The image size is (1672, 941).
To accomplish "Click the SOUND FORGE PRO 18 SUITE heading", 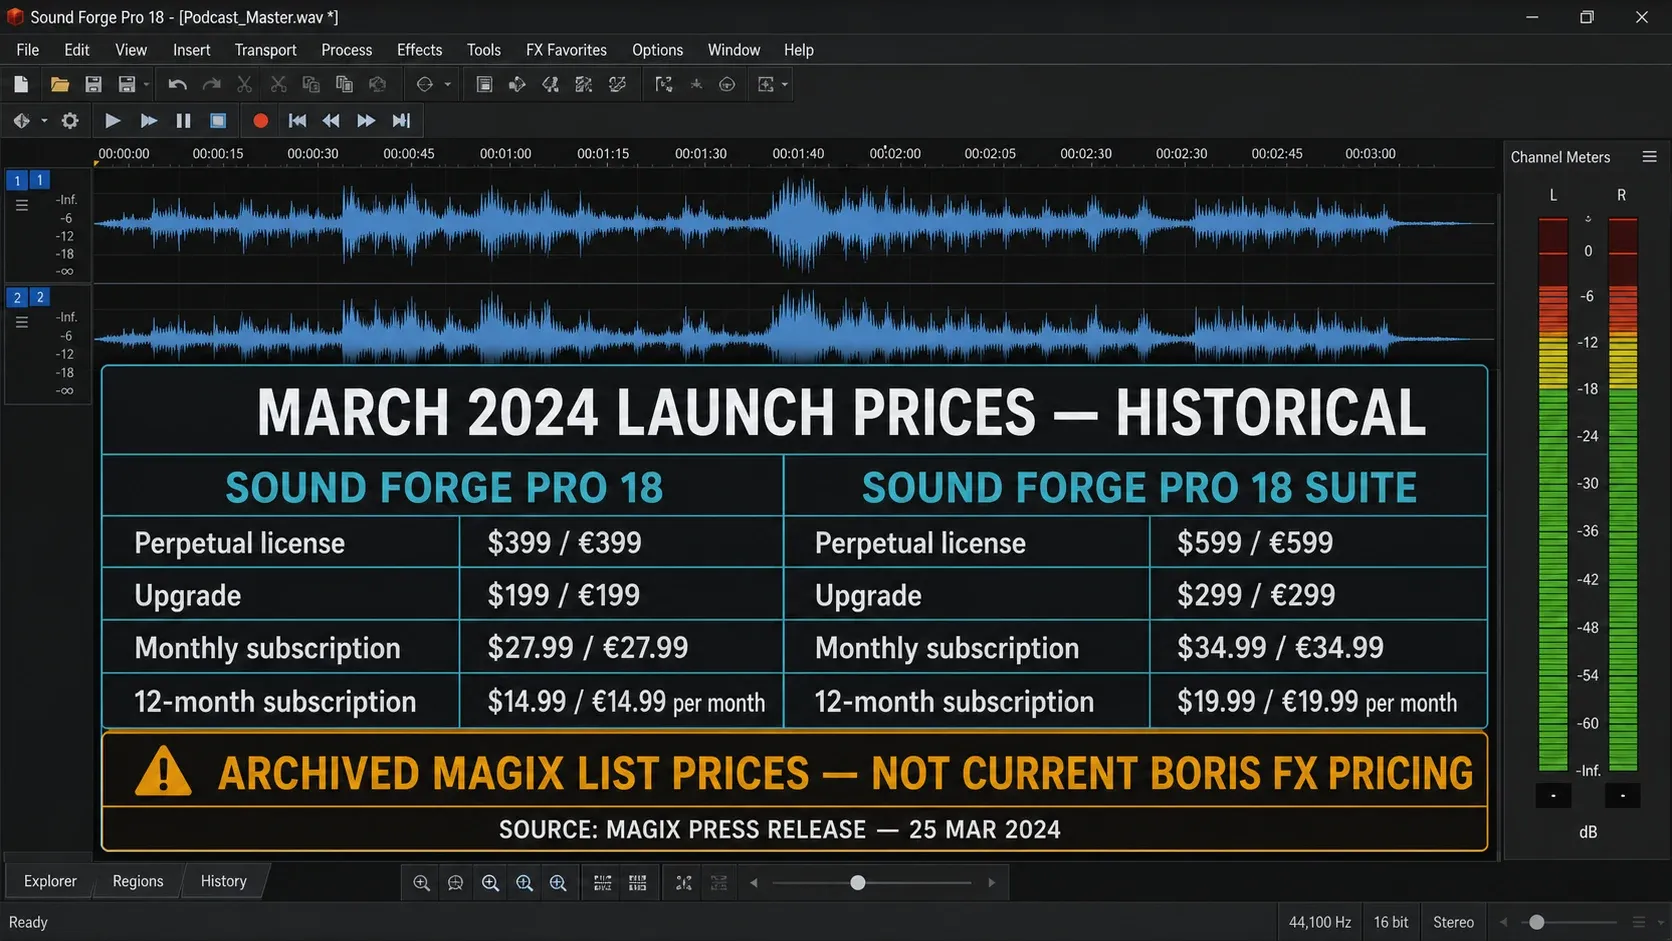I will (1139, 488).
